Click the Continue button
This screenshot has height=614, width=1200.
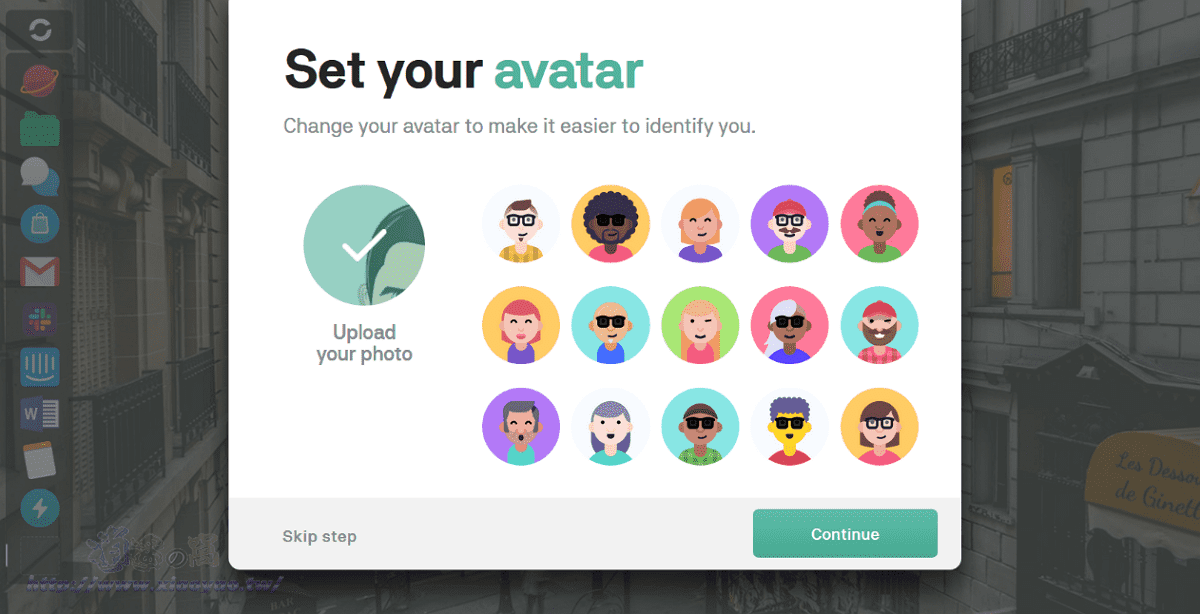[x=845, y=534]
